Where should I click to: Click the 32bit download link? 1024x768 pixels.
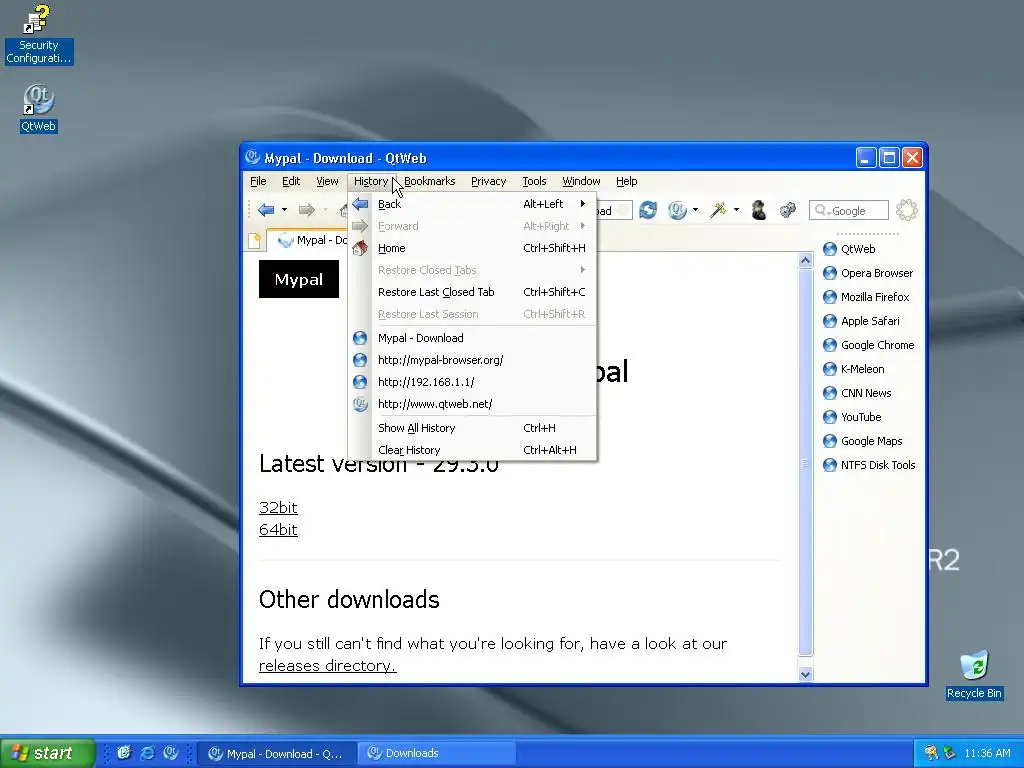coord(278,507)
